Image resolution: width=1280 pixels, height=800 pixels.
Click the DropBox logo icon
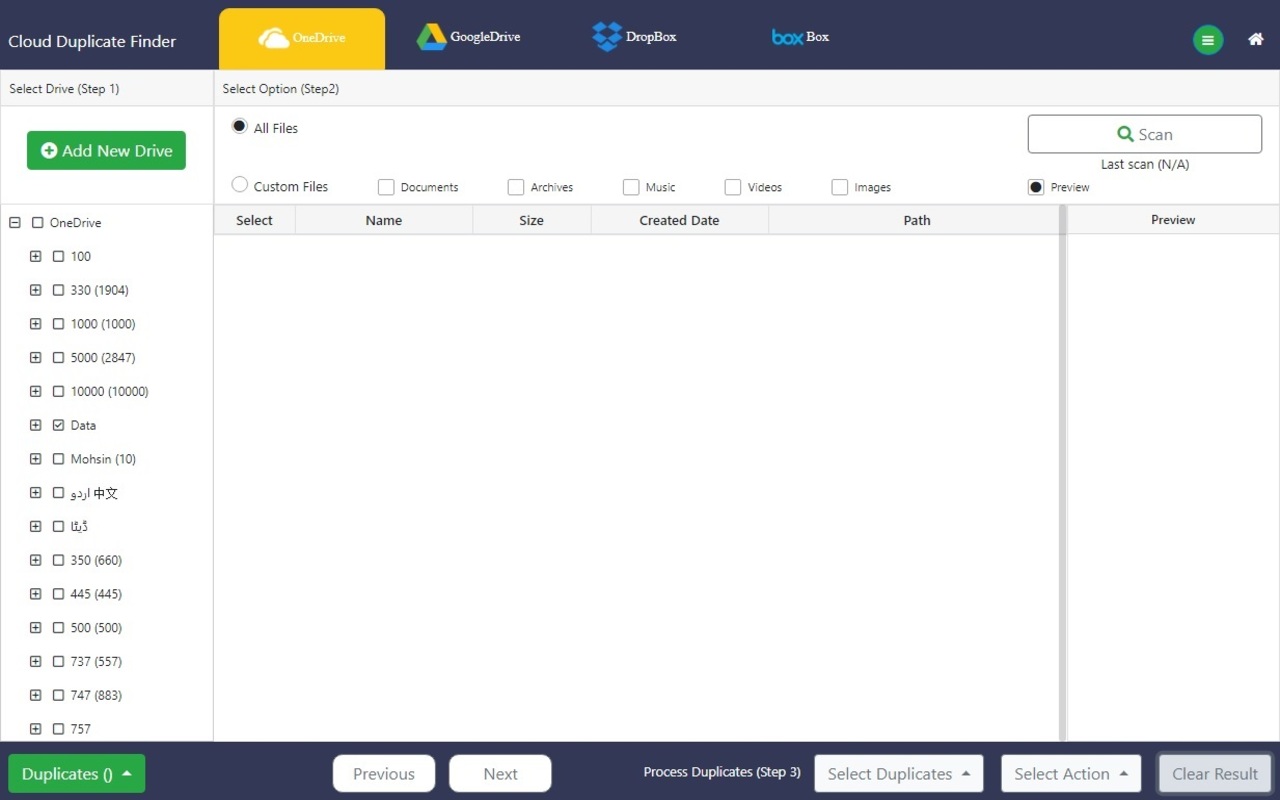[606, 36]
